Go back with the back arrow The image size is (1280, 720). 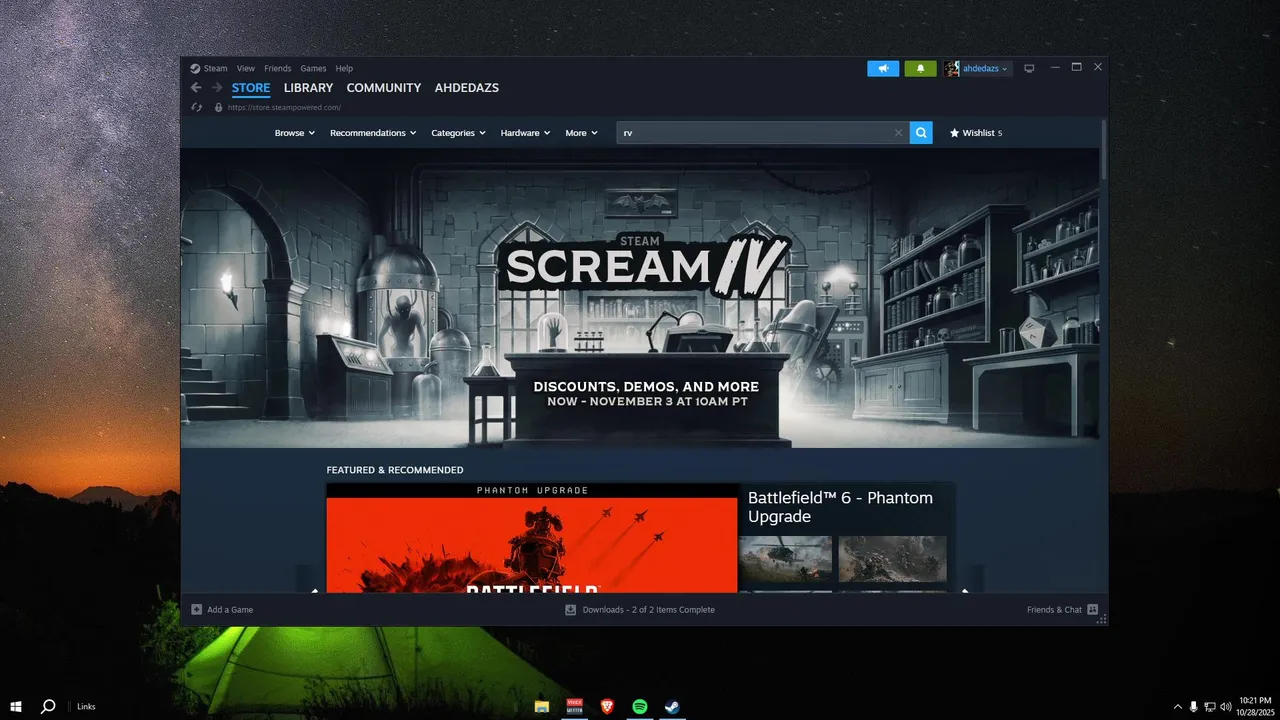point(196,88)
